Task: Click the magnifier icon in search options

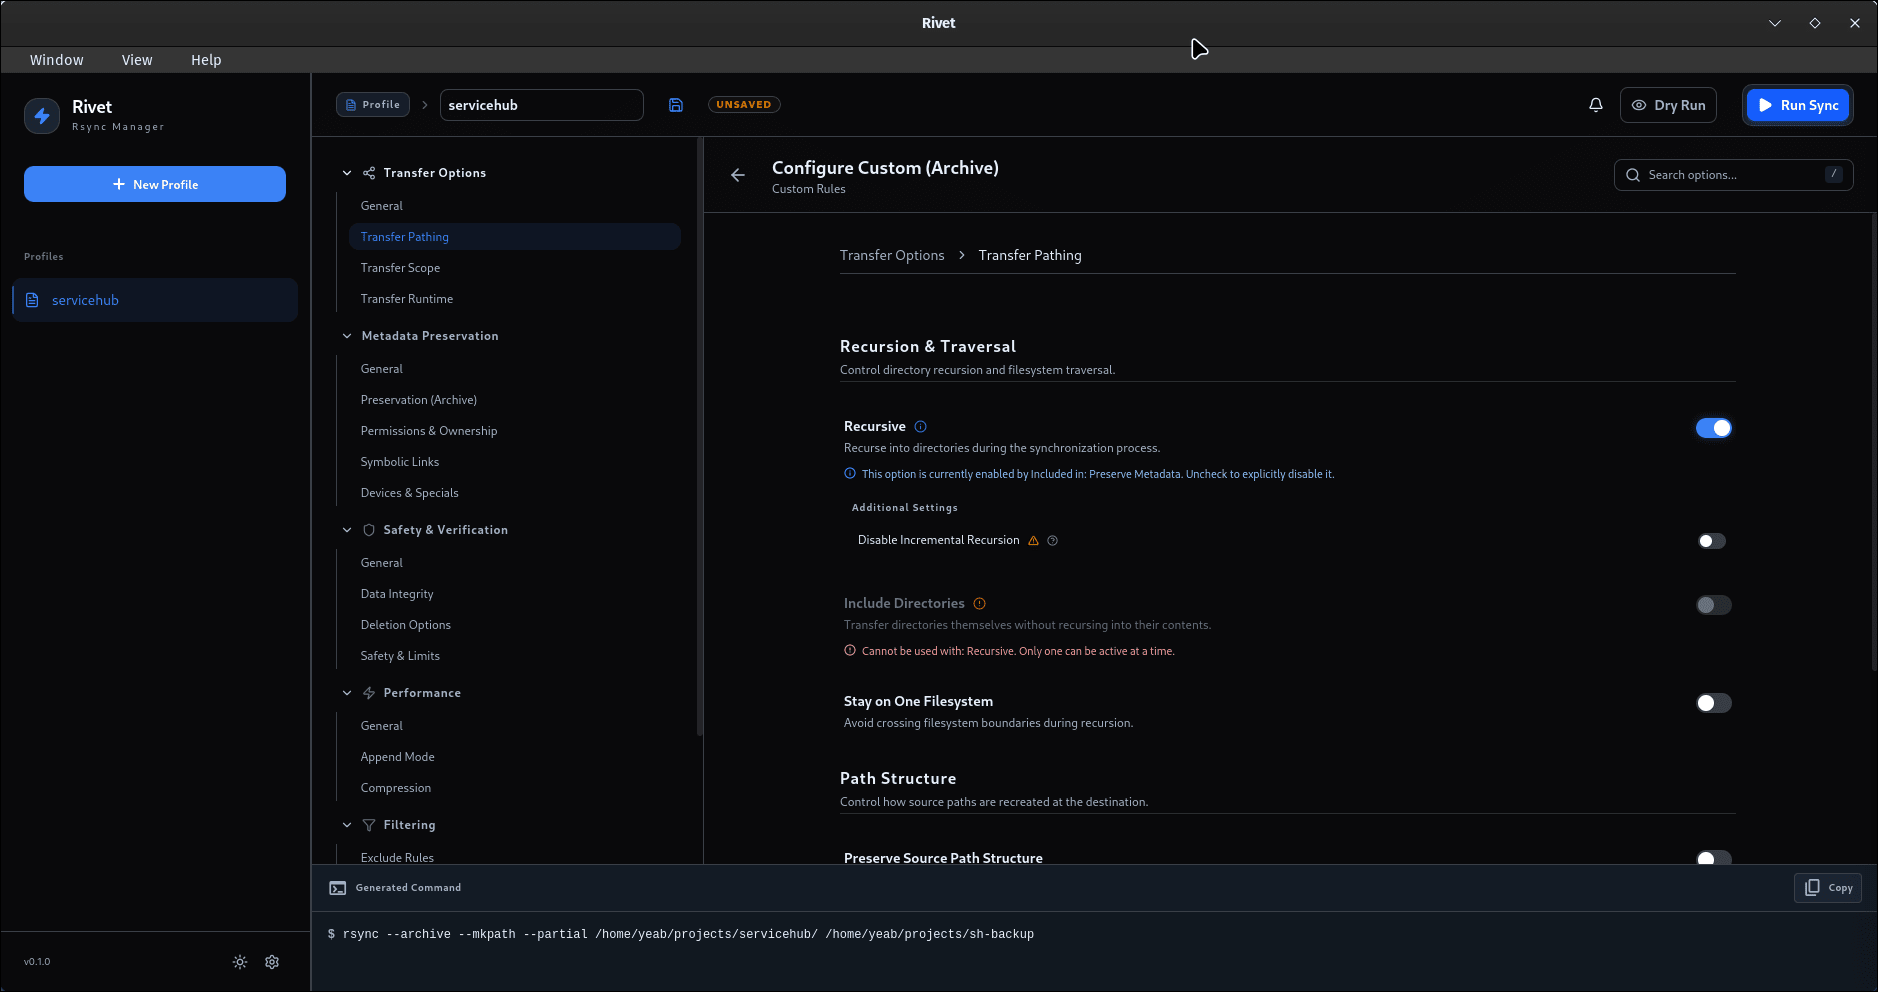Action: 1633,175
